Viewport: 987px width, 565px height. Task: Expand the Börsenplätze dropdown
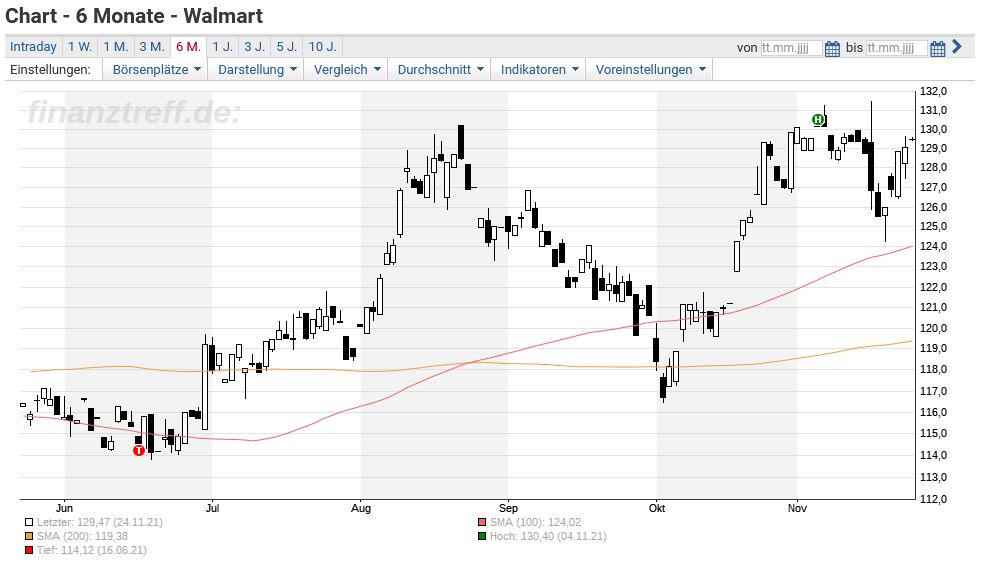point(156,70)
